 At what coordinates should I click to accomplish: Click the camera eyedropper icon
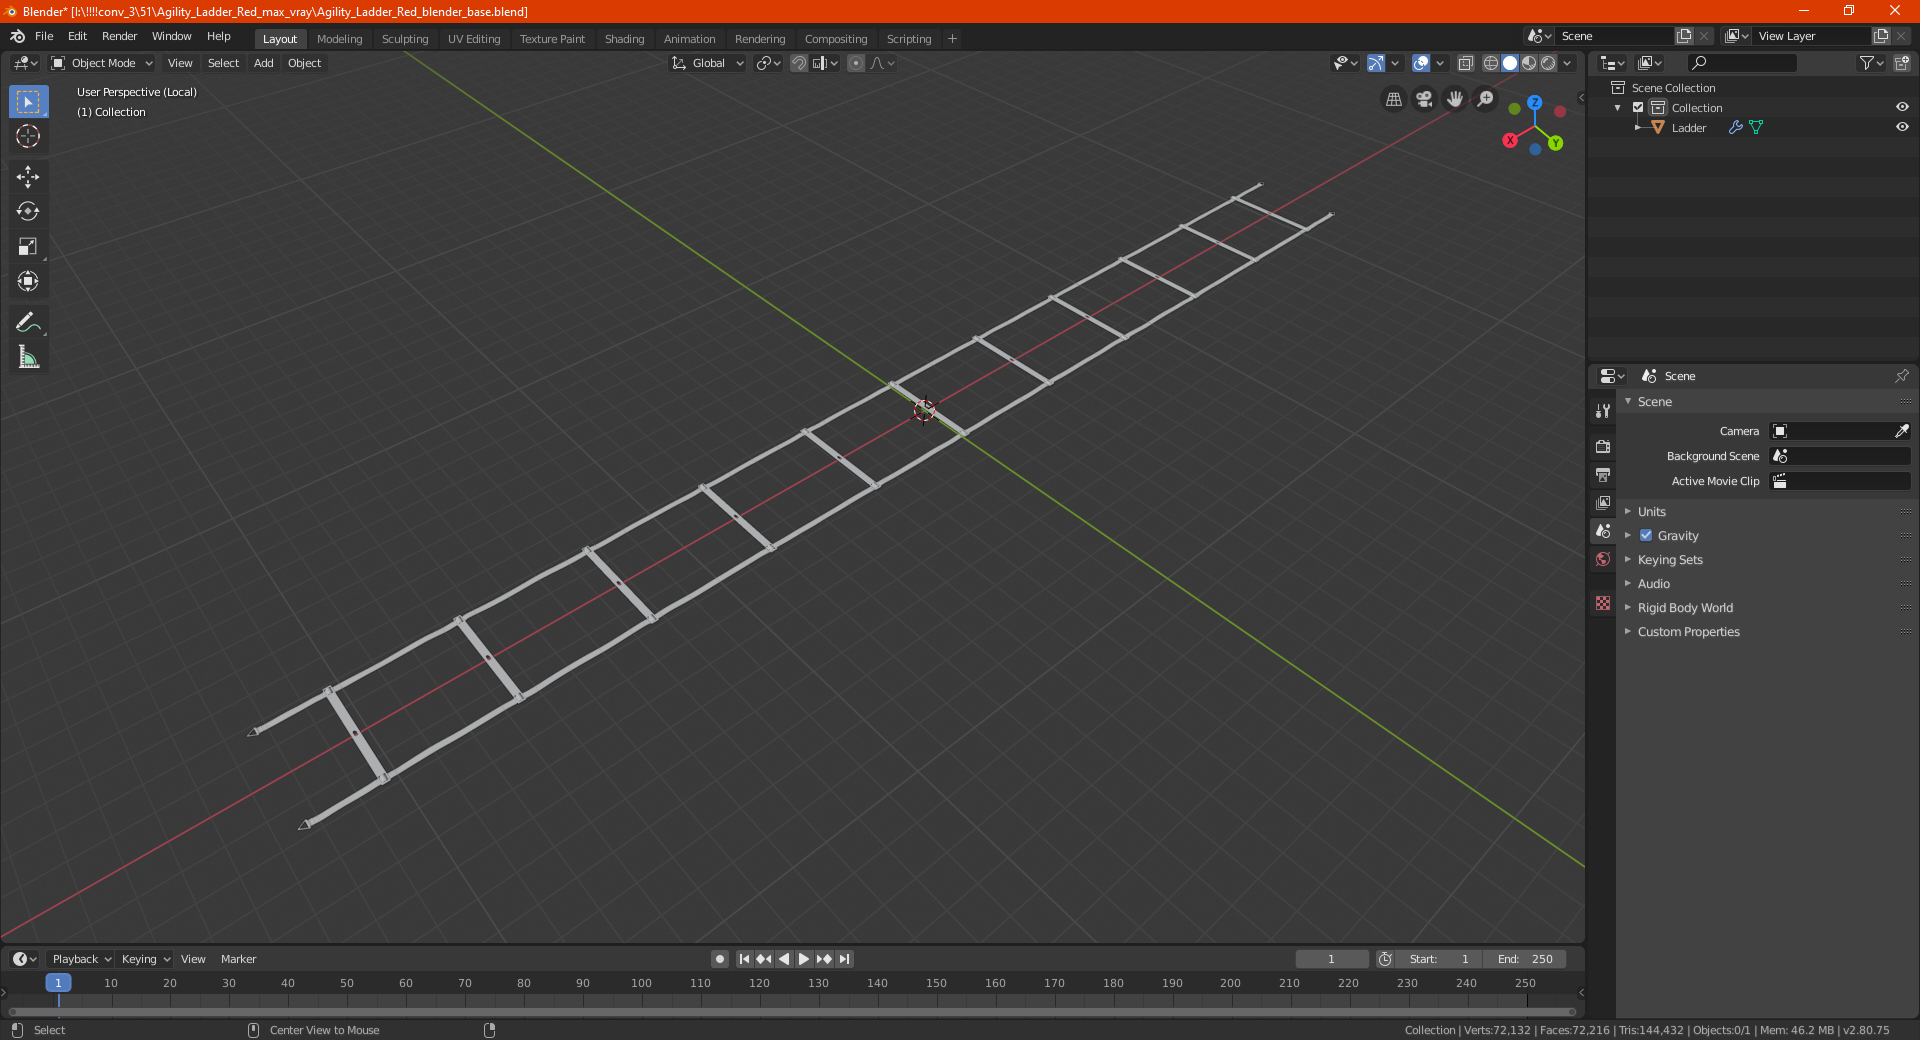point(1901,431)
